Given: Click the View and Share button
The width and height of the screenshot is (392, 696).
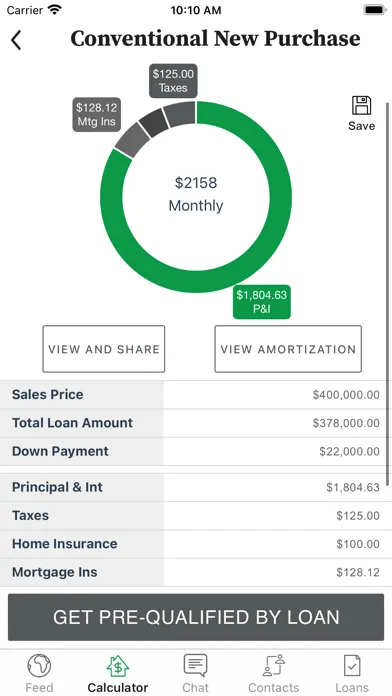Looking at the screenshot, I should (x=103, y=349).
